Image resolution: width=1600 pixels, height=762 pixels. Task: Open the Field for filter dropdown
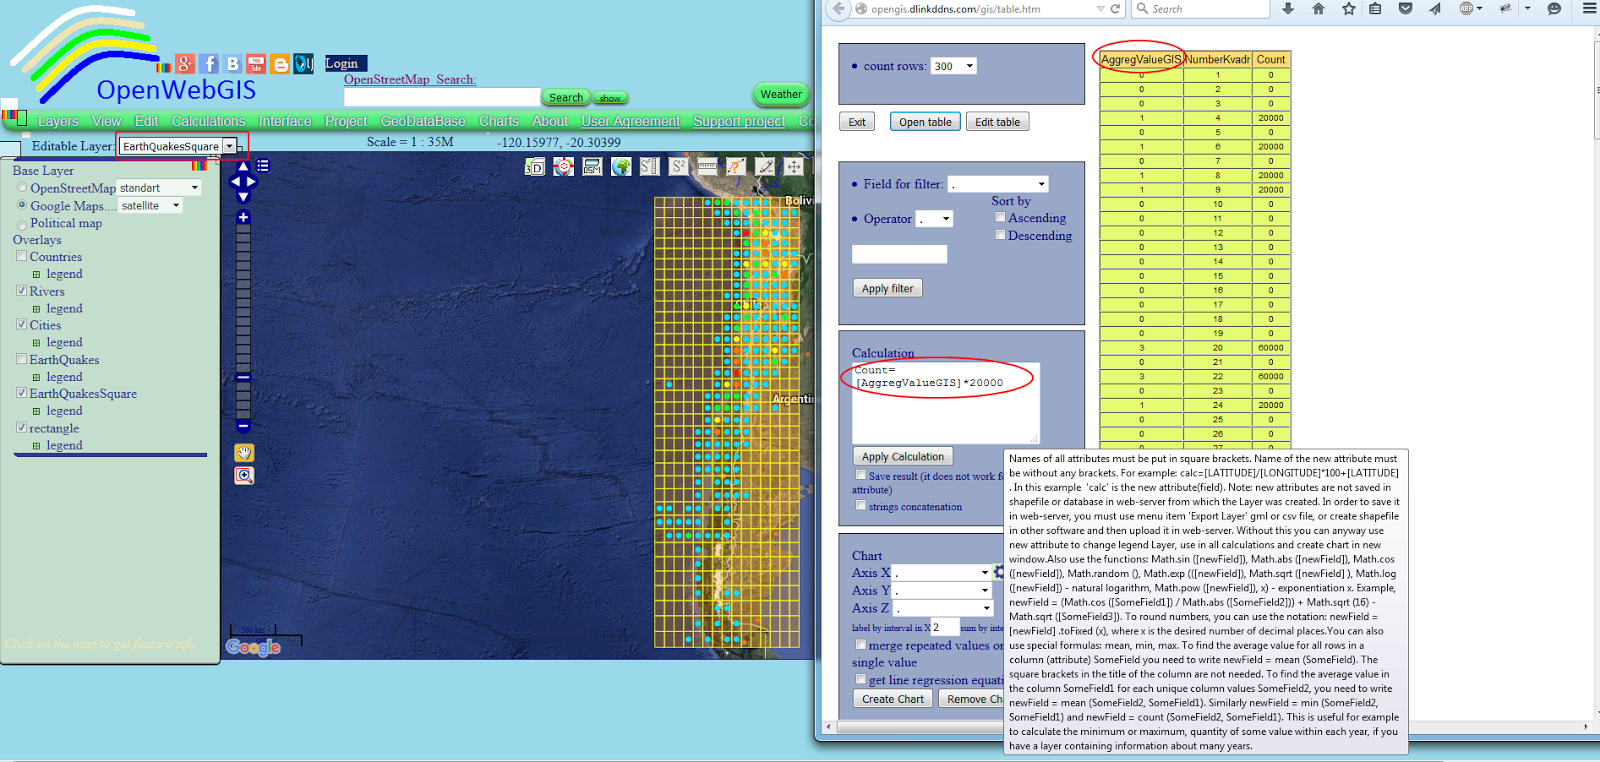pos(998,184)
